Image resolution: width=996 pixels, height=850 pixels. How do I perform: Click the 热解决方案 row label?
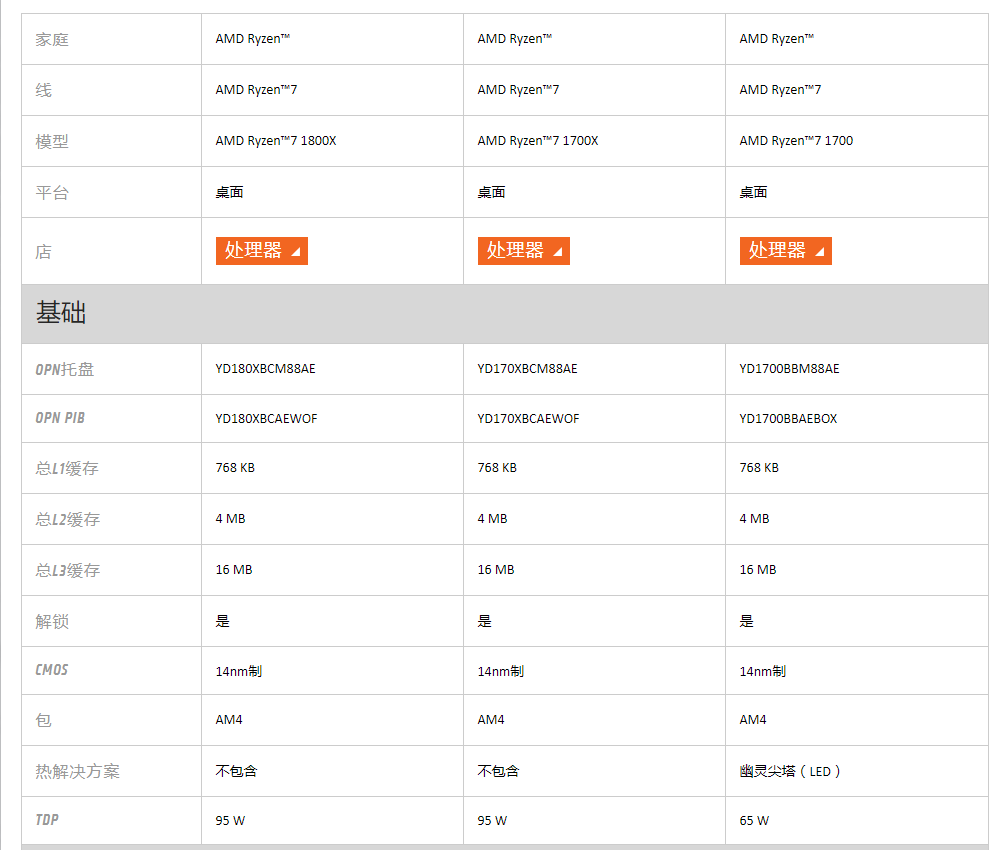pyautogui.click(x=77, y=772)
